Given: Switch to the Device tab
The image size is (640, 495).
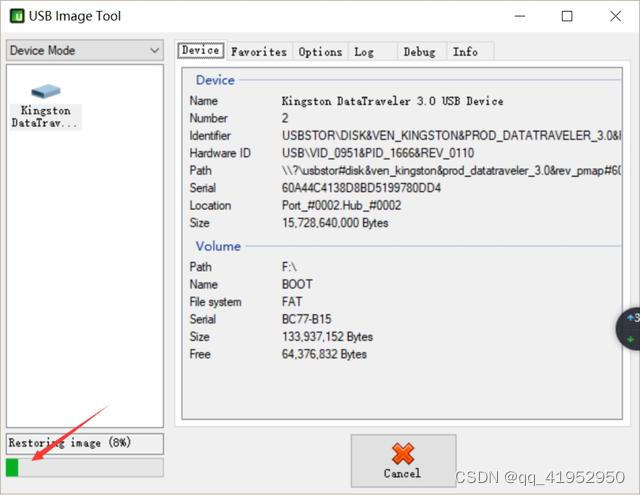Looking at the screenshot, I should tap(201, 51).
